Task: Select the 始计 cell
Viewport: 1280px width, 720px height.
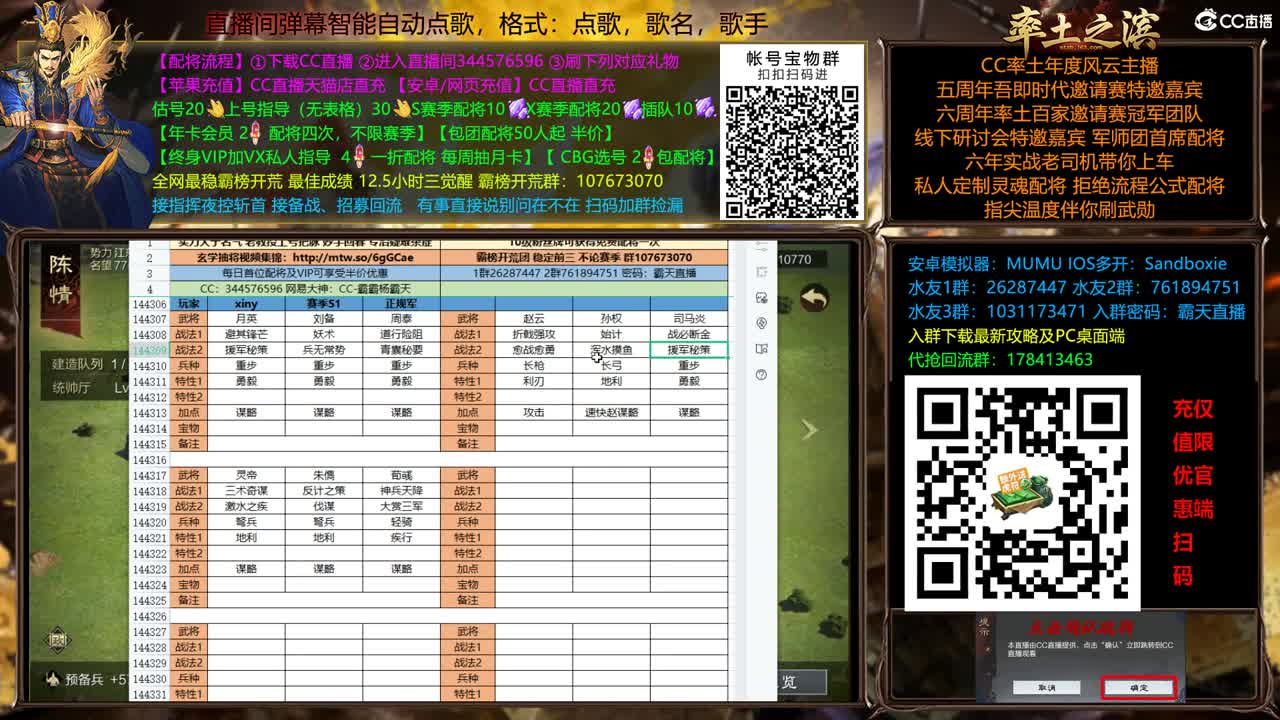Action: point(611,334)
